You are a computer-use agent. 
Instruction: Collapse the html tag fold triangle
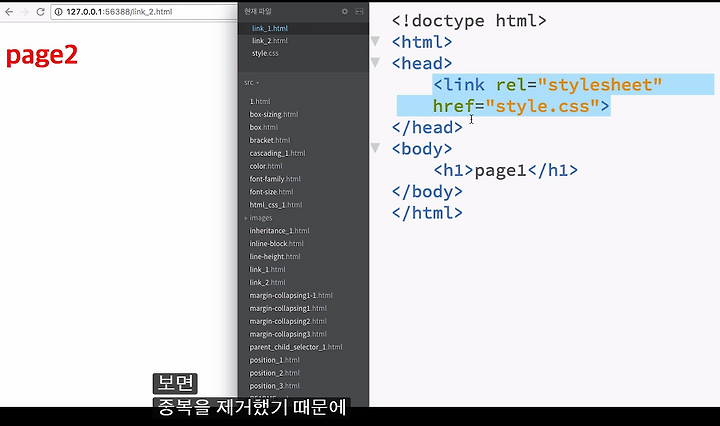click(375, 41)
